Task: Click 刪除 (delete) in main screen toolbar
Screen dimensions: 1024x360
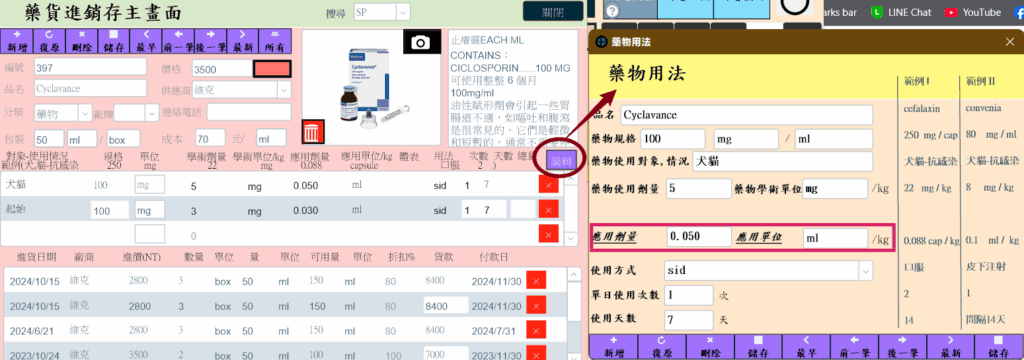Action: tap(82, 41)
